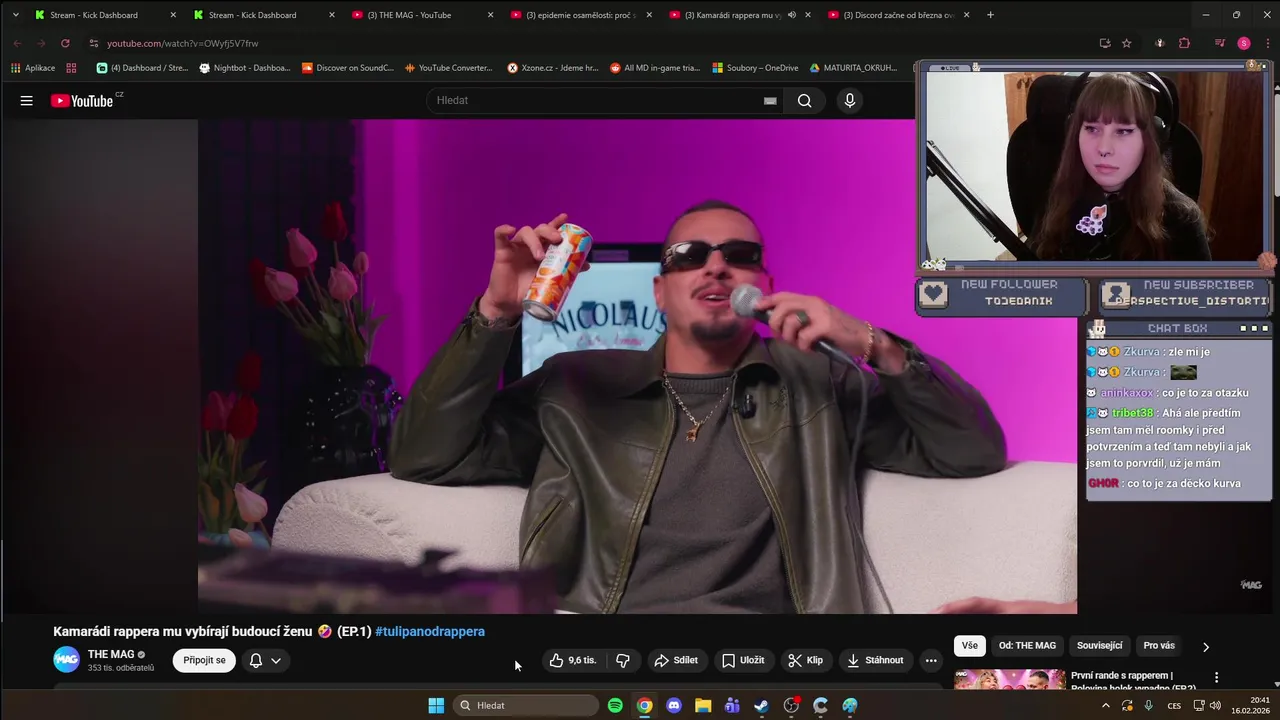Open THE MAG channel avatar
Image resolution: width=1280 pixels, height=720 pixels.
pyautogui.click(x=66, y=660)
